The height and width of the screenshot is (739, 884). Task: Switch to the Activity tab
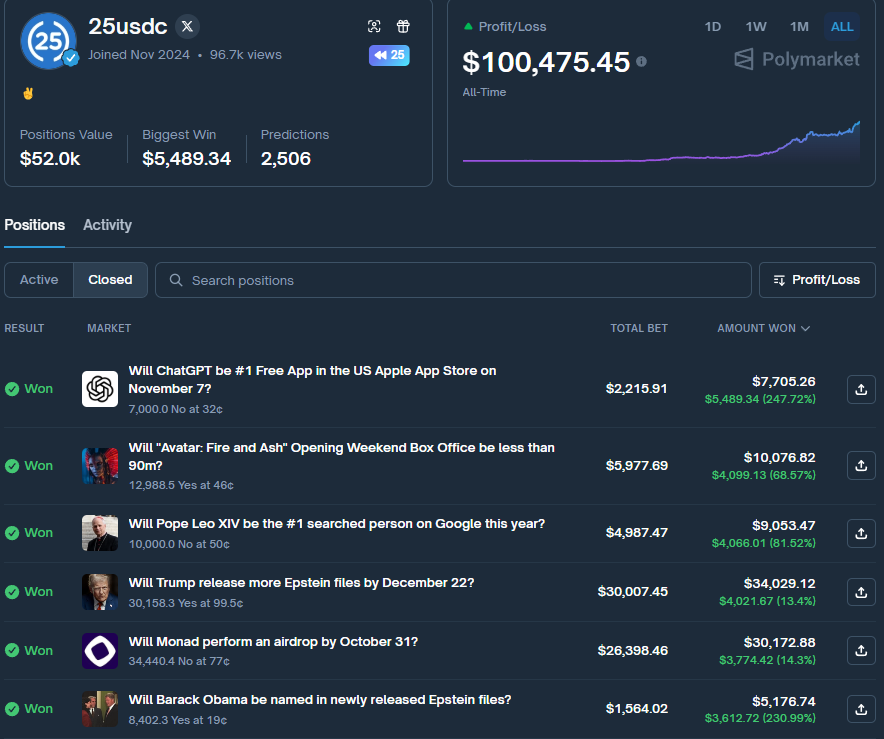point(107,225)
